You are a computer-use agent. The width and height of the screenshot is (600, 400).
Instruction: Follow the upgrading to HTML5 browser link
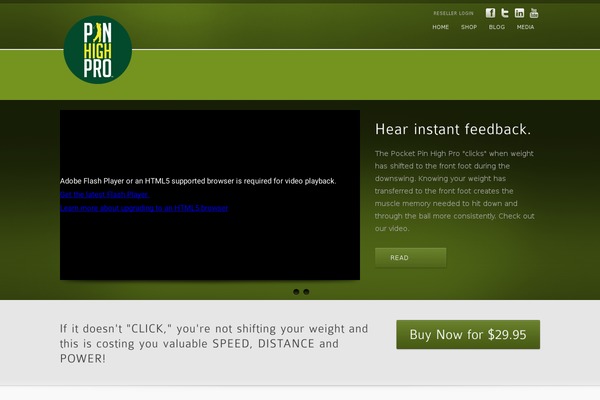click(x=144, y=208)
